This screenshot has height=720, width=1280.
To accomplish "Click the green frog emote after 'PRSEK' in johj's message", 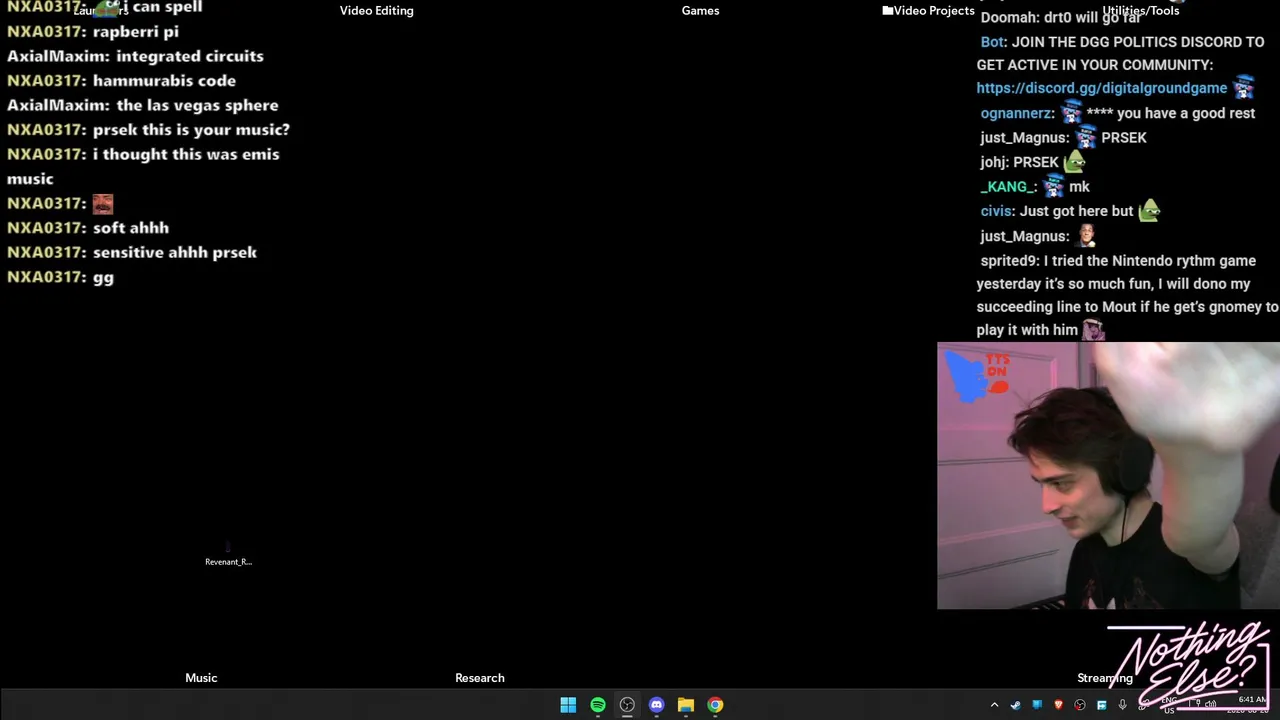I will [x=1074, y=161].
